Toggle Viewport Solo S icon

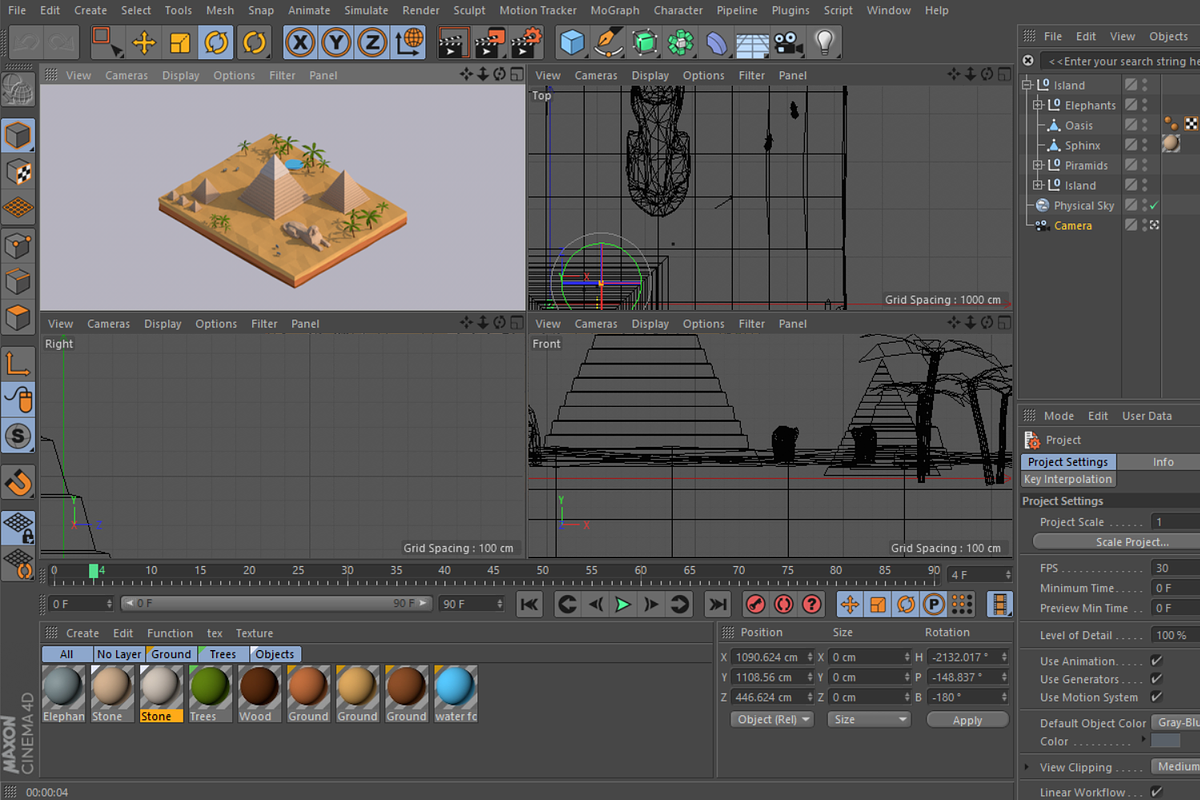19,435
